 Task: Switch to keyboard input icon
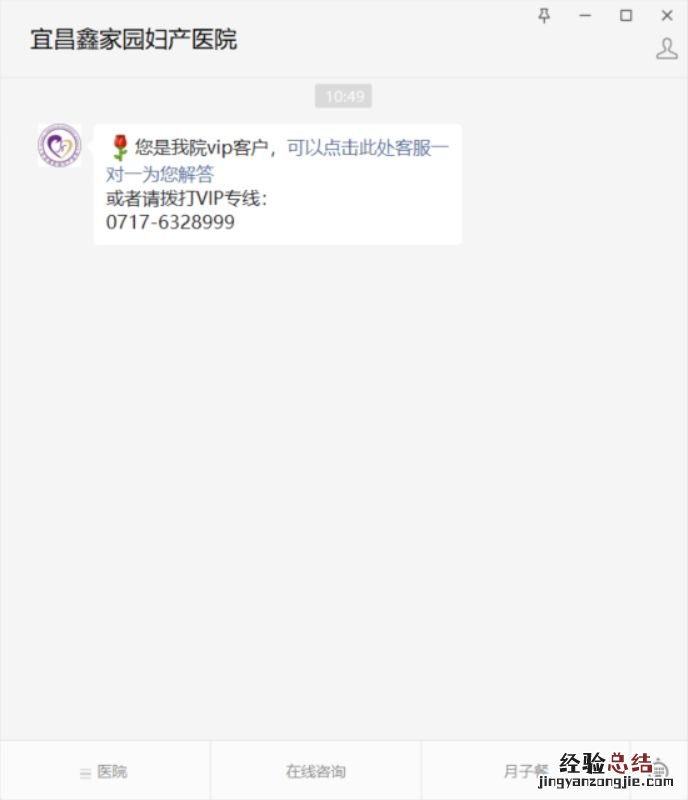click(x=659, y=769)
